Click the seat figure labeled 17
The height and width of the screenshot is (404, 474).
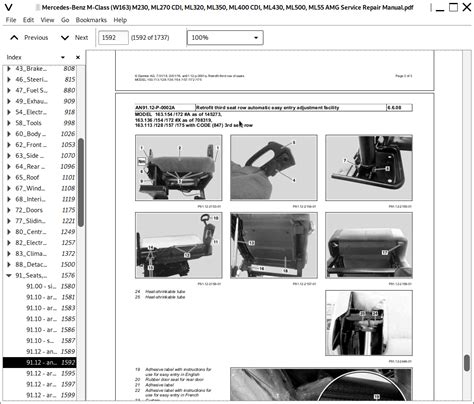click(369, 245)
